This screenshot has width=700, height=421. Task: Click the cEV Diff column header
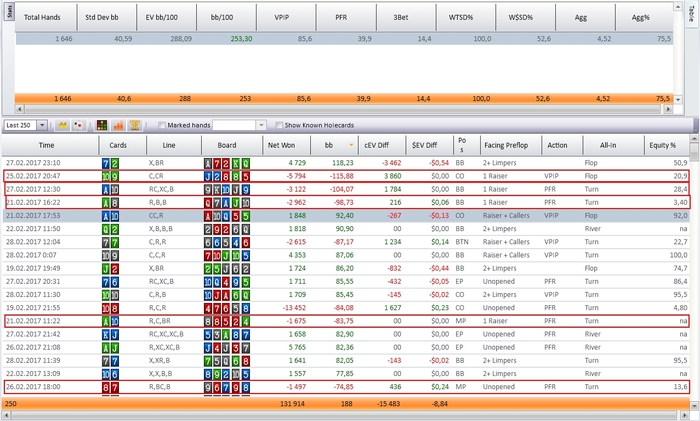[x=382, y=145]
